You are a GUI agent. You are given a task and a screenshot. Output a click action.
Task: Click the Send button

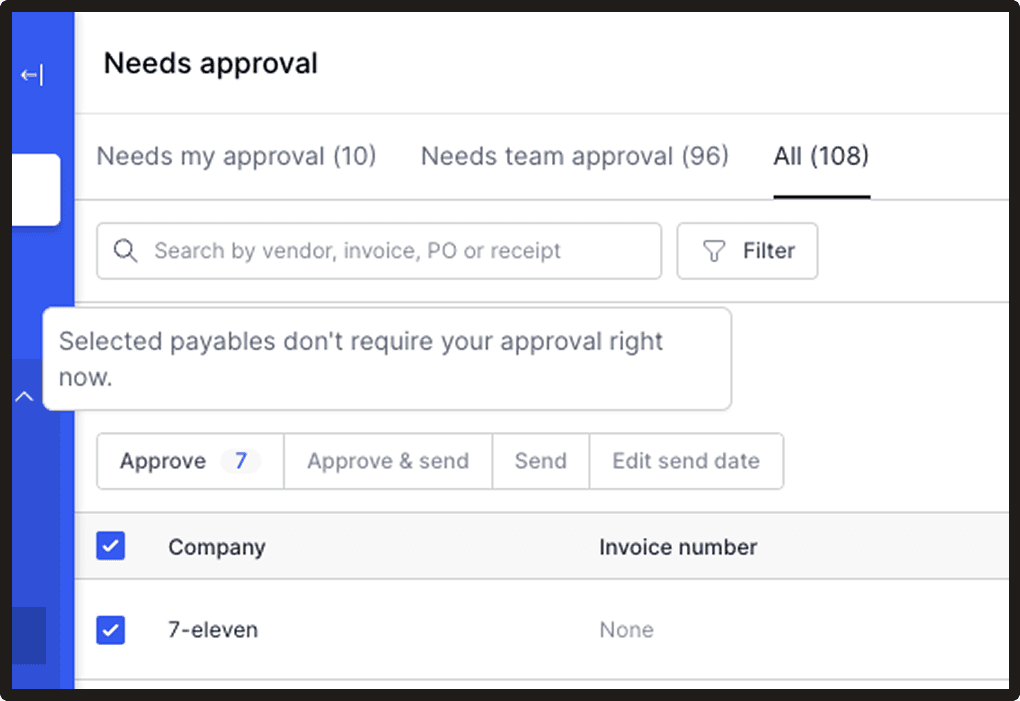(540, 461)
